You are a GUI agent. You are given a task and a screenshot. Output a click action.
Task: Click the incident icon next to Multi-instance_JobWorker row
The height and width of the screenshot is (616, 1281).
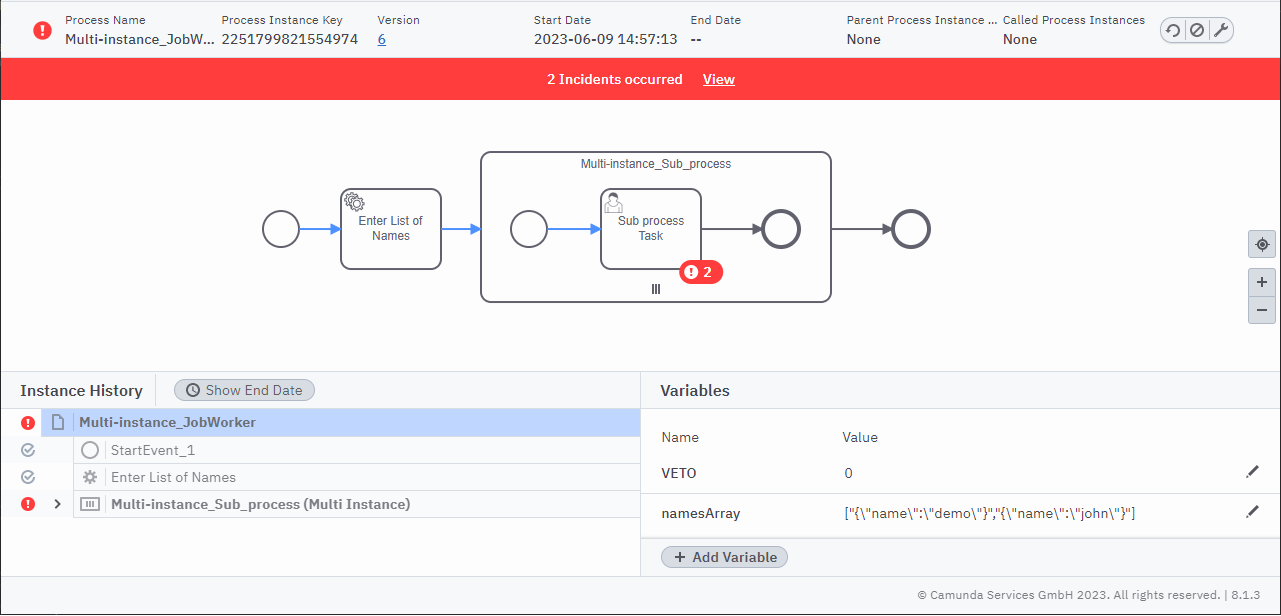click(x=28, y=423)
